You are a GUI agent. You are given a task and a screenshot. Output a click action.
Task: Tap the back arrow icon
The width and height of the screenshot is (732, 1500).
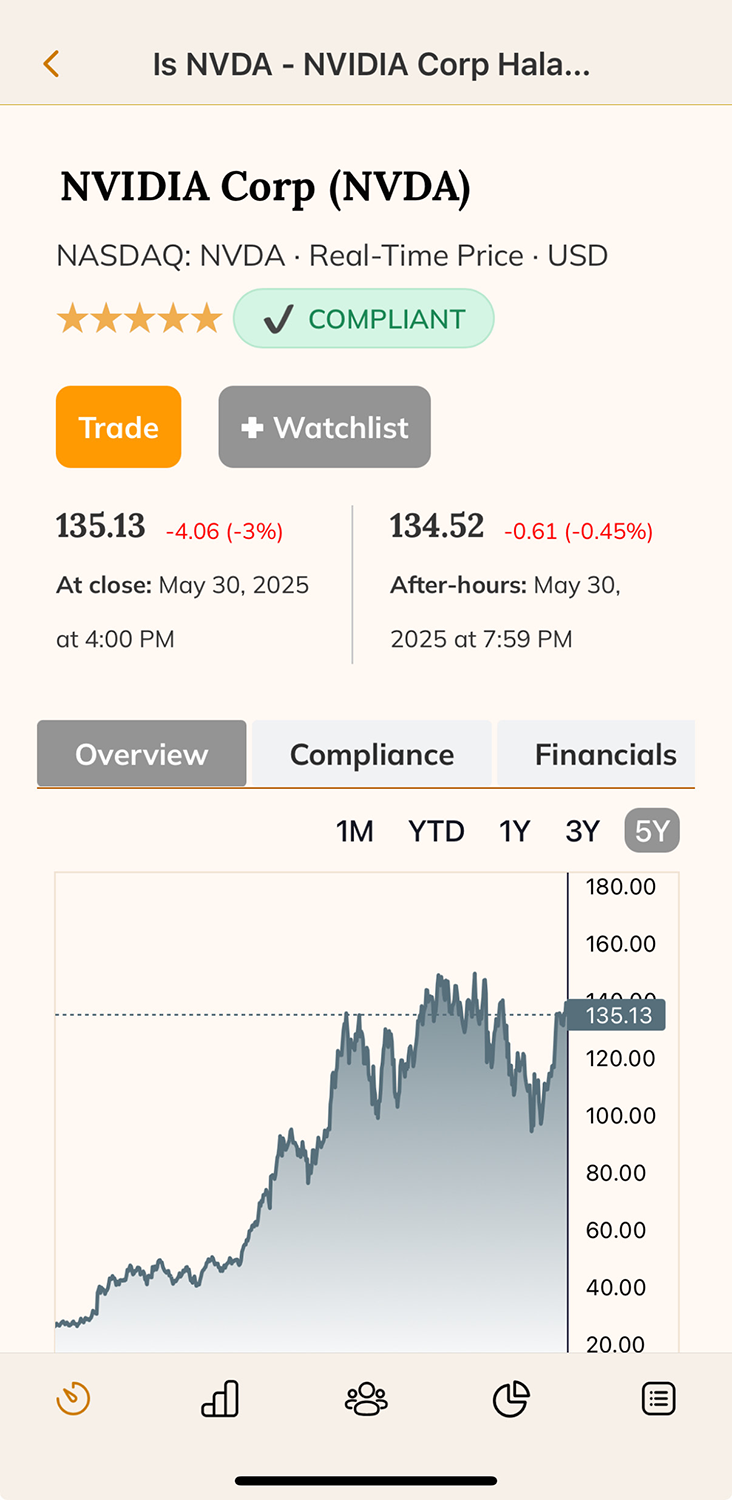[x=51, y=65]
